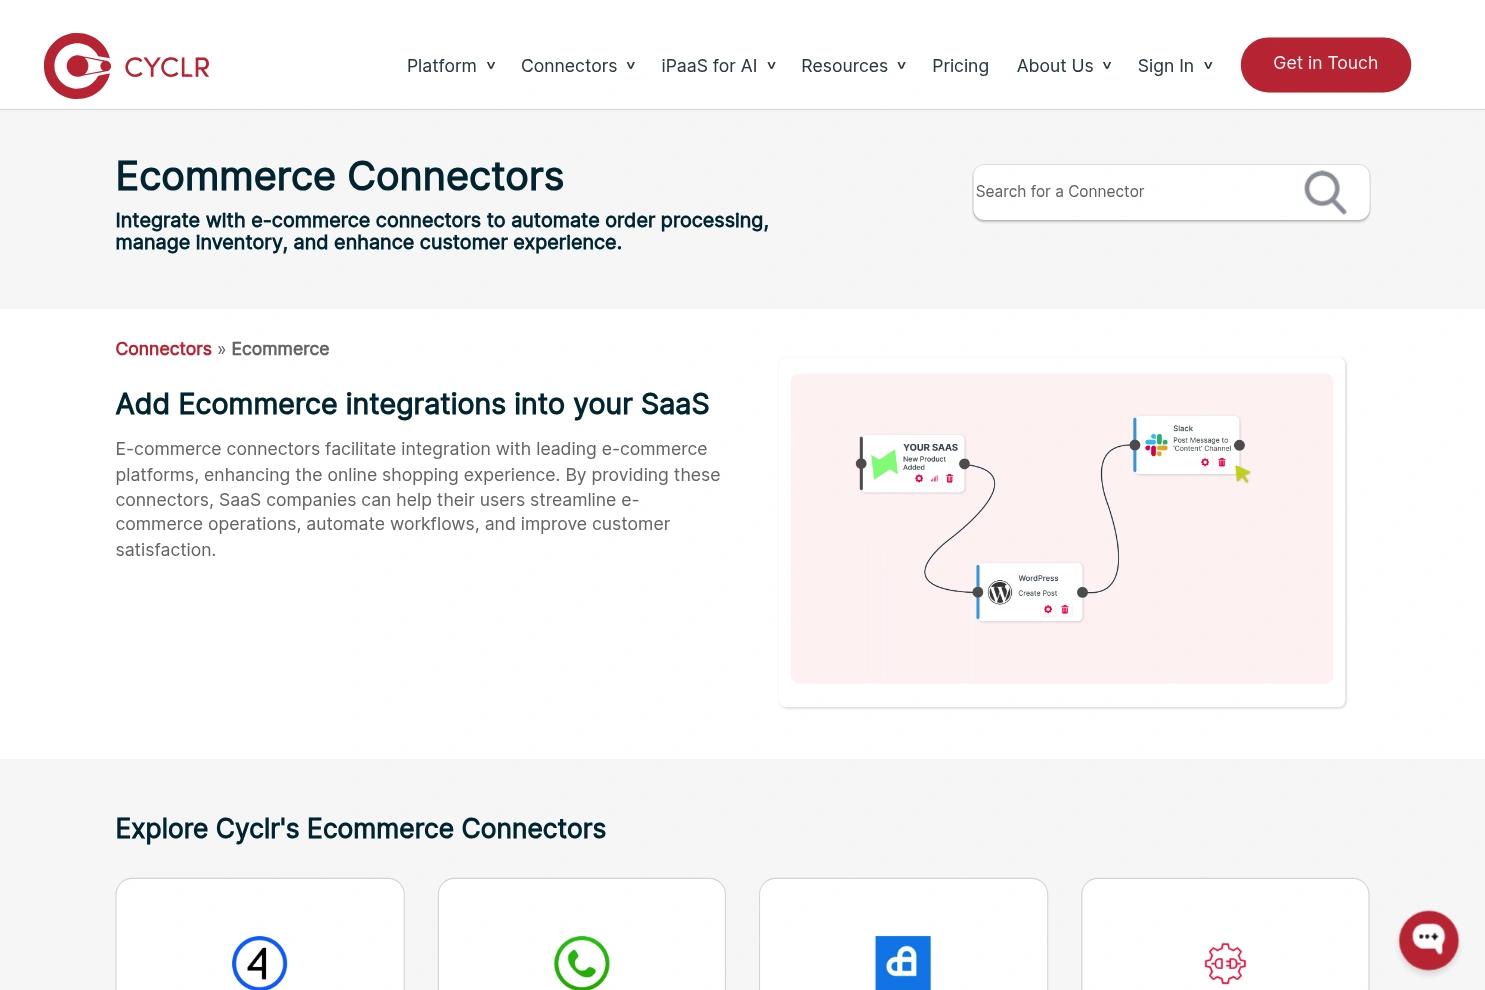Open the Pricing page

click(960, 66)
